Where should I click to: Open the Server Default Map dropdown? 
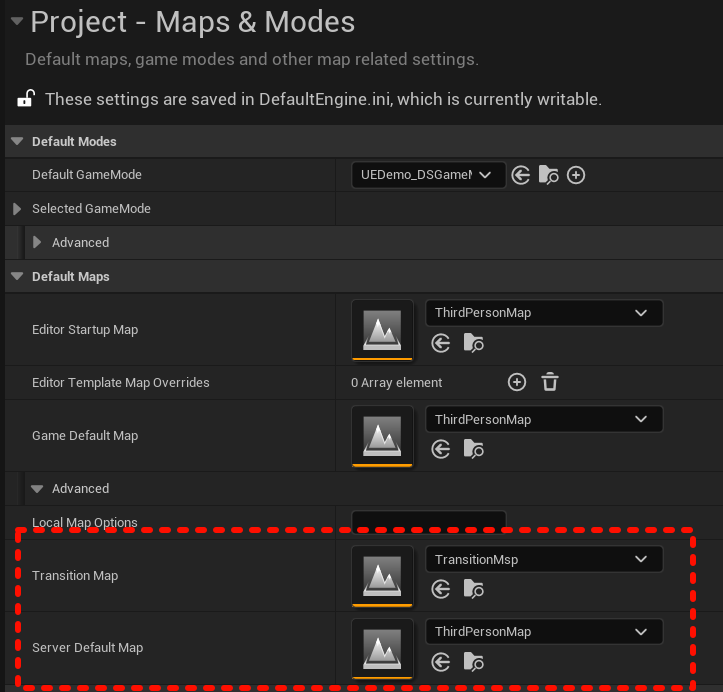543,632
